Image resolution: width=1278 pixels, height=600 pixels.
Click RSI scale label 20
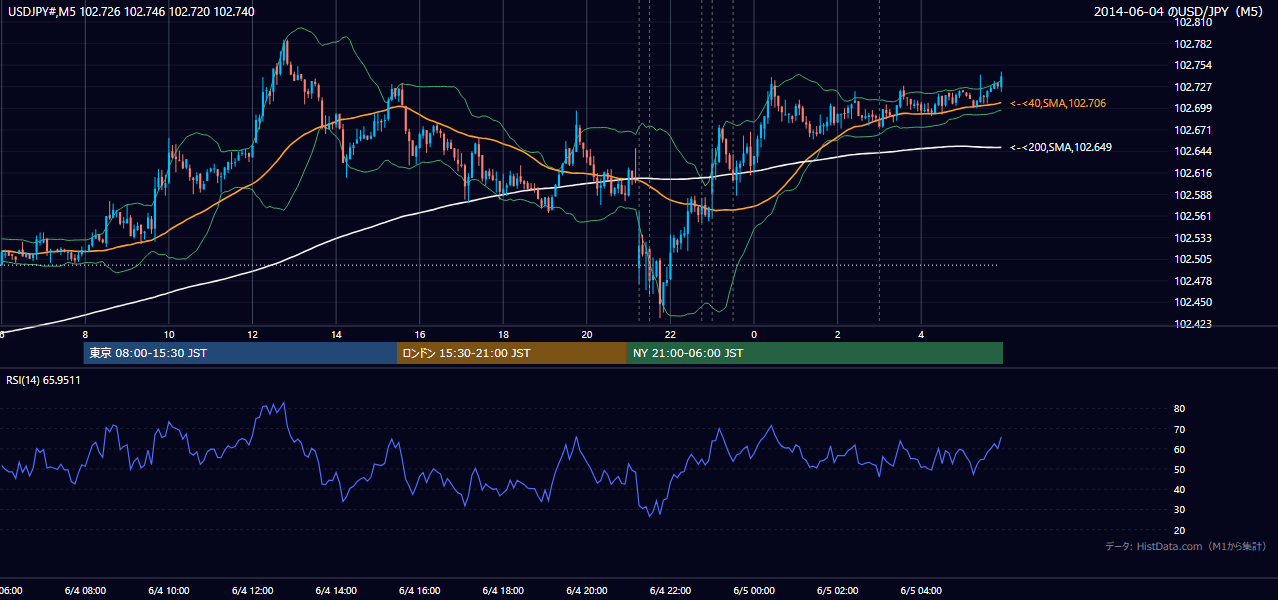[x=1179, y=530]
